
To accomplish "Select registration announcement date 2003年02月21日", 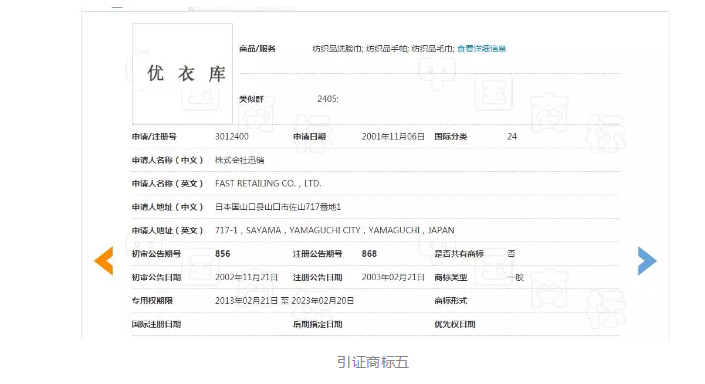I will click(x=393, y=277).
